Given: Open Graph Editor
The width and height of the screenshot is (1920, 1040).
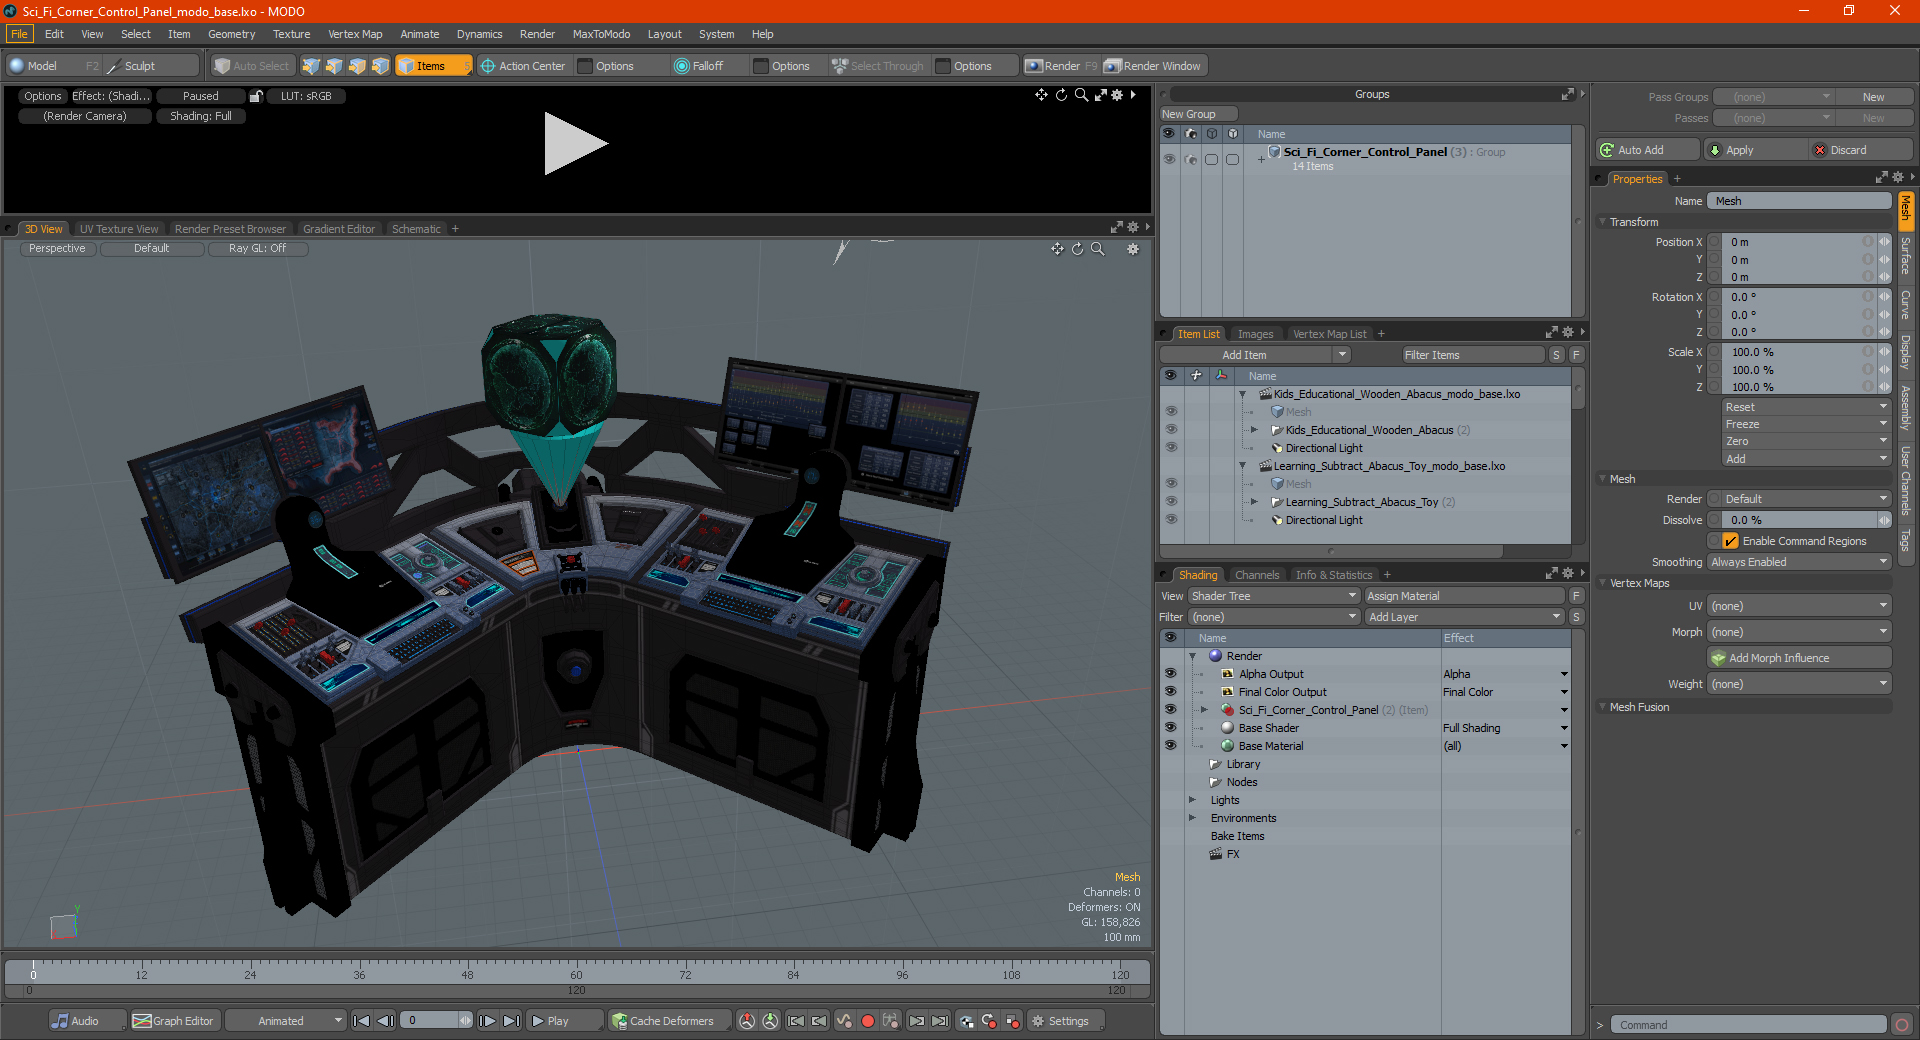Looking at the screenshot, I should click(x=173, y=1021).
